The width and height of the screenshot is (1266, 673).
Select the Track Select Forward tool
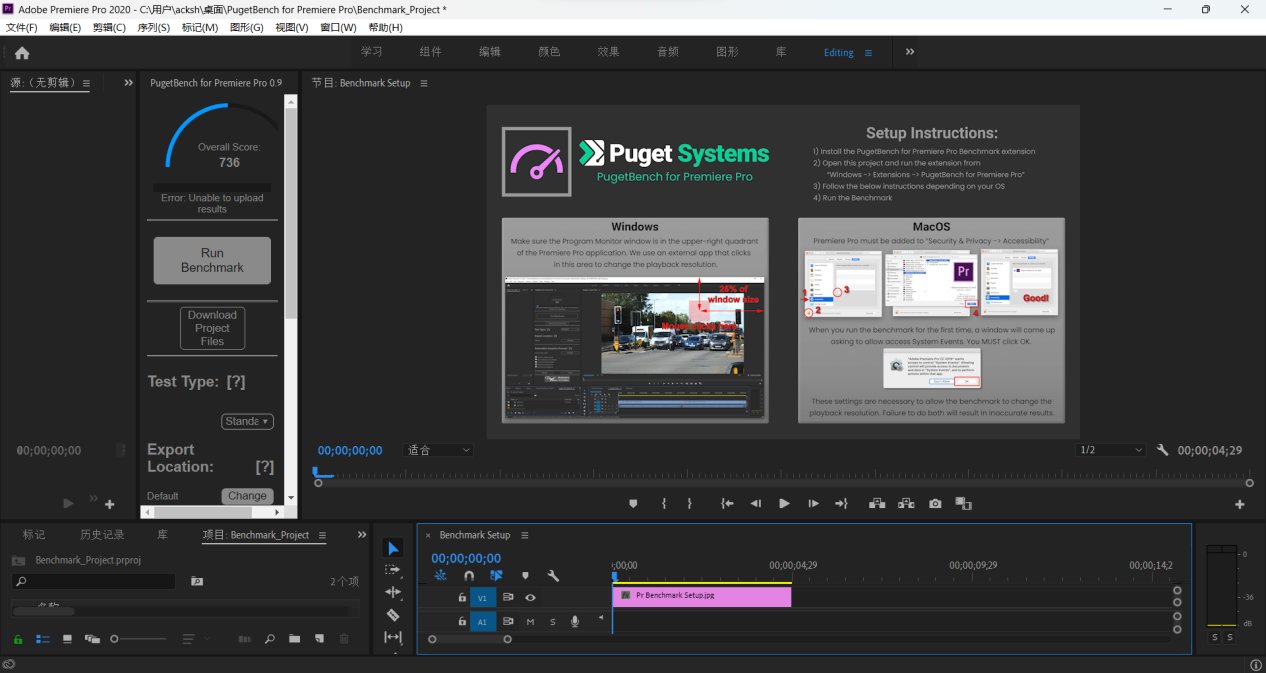point(393,570)
